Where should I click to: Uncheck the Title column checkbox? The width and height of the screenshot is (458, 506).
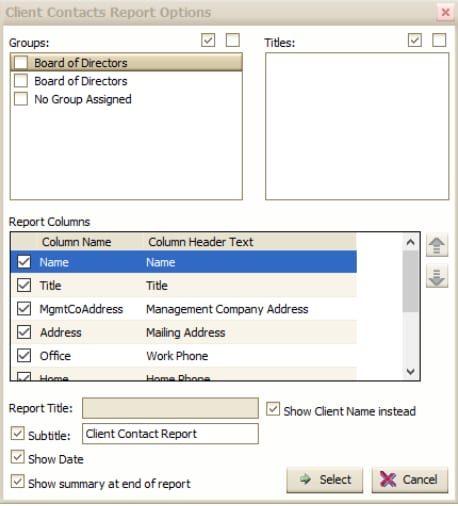(x=24, y=285)
